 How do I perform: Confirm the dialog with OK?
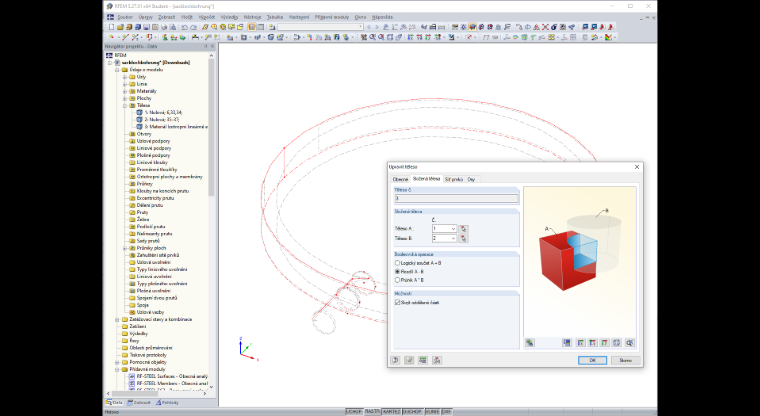[x=592, y=360]
